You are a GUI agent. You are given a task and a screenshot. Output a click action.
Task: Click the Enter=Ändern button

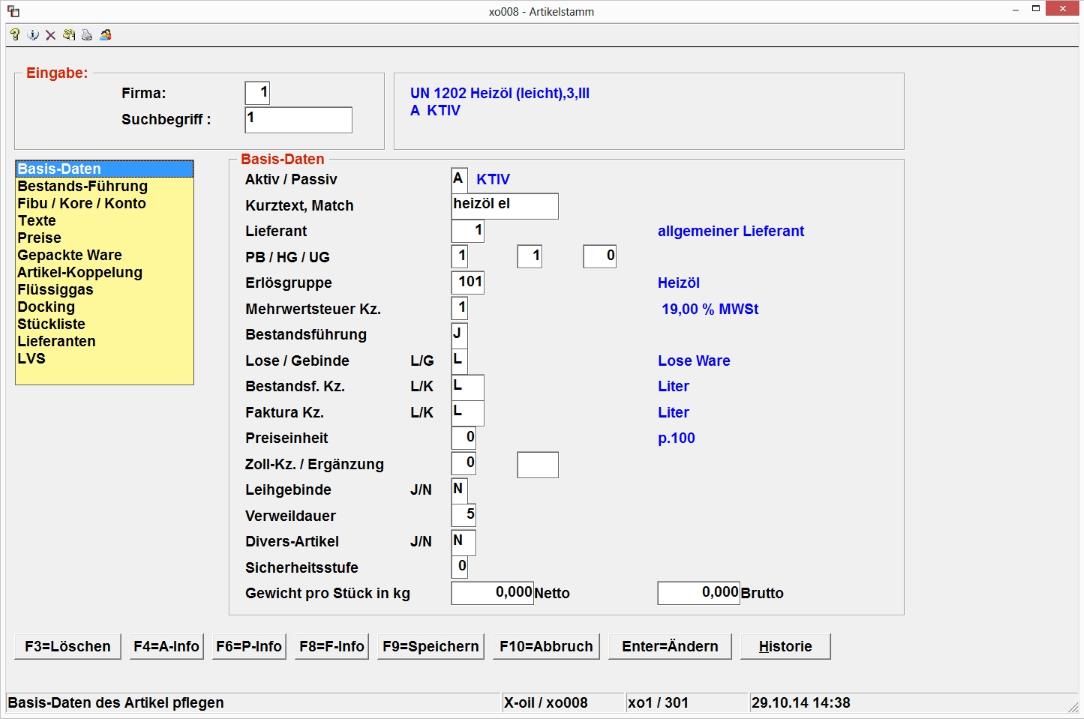click(x=670, y=646)
